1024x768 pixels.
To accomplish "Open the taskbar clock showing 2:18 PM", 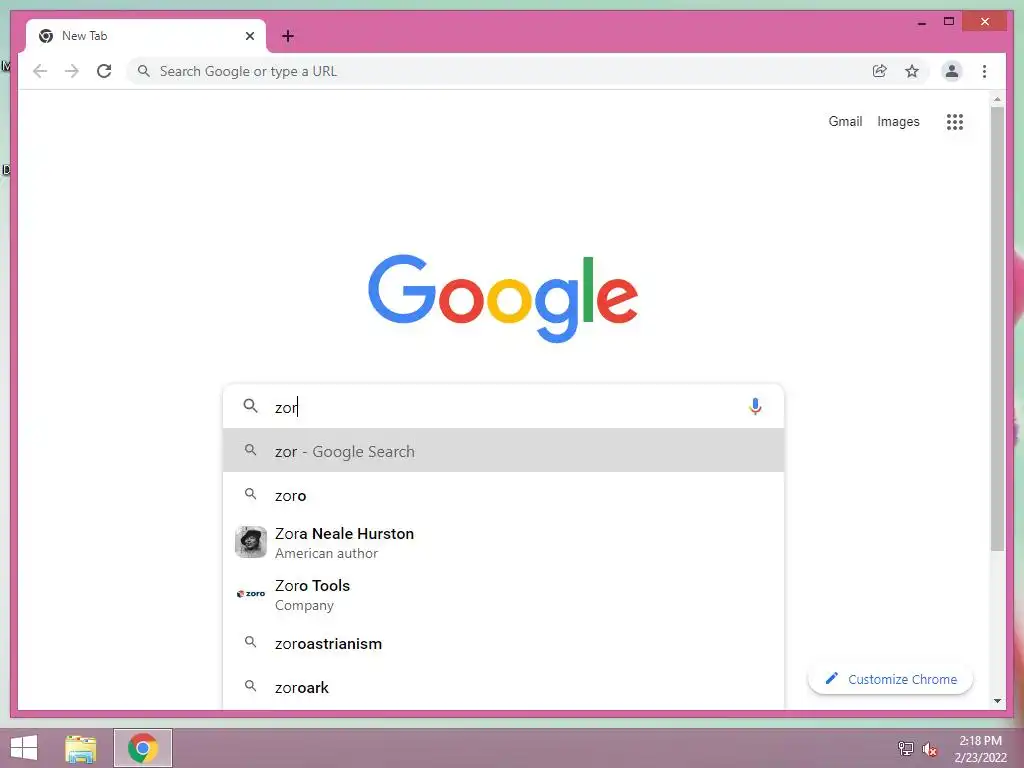I will point(980,748).
